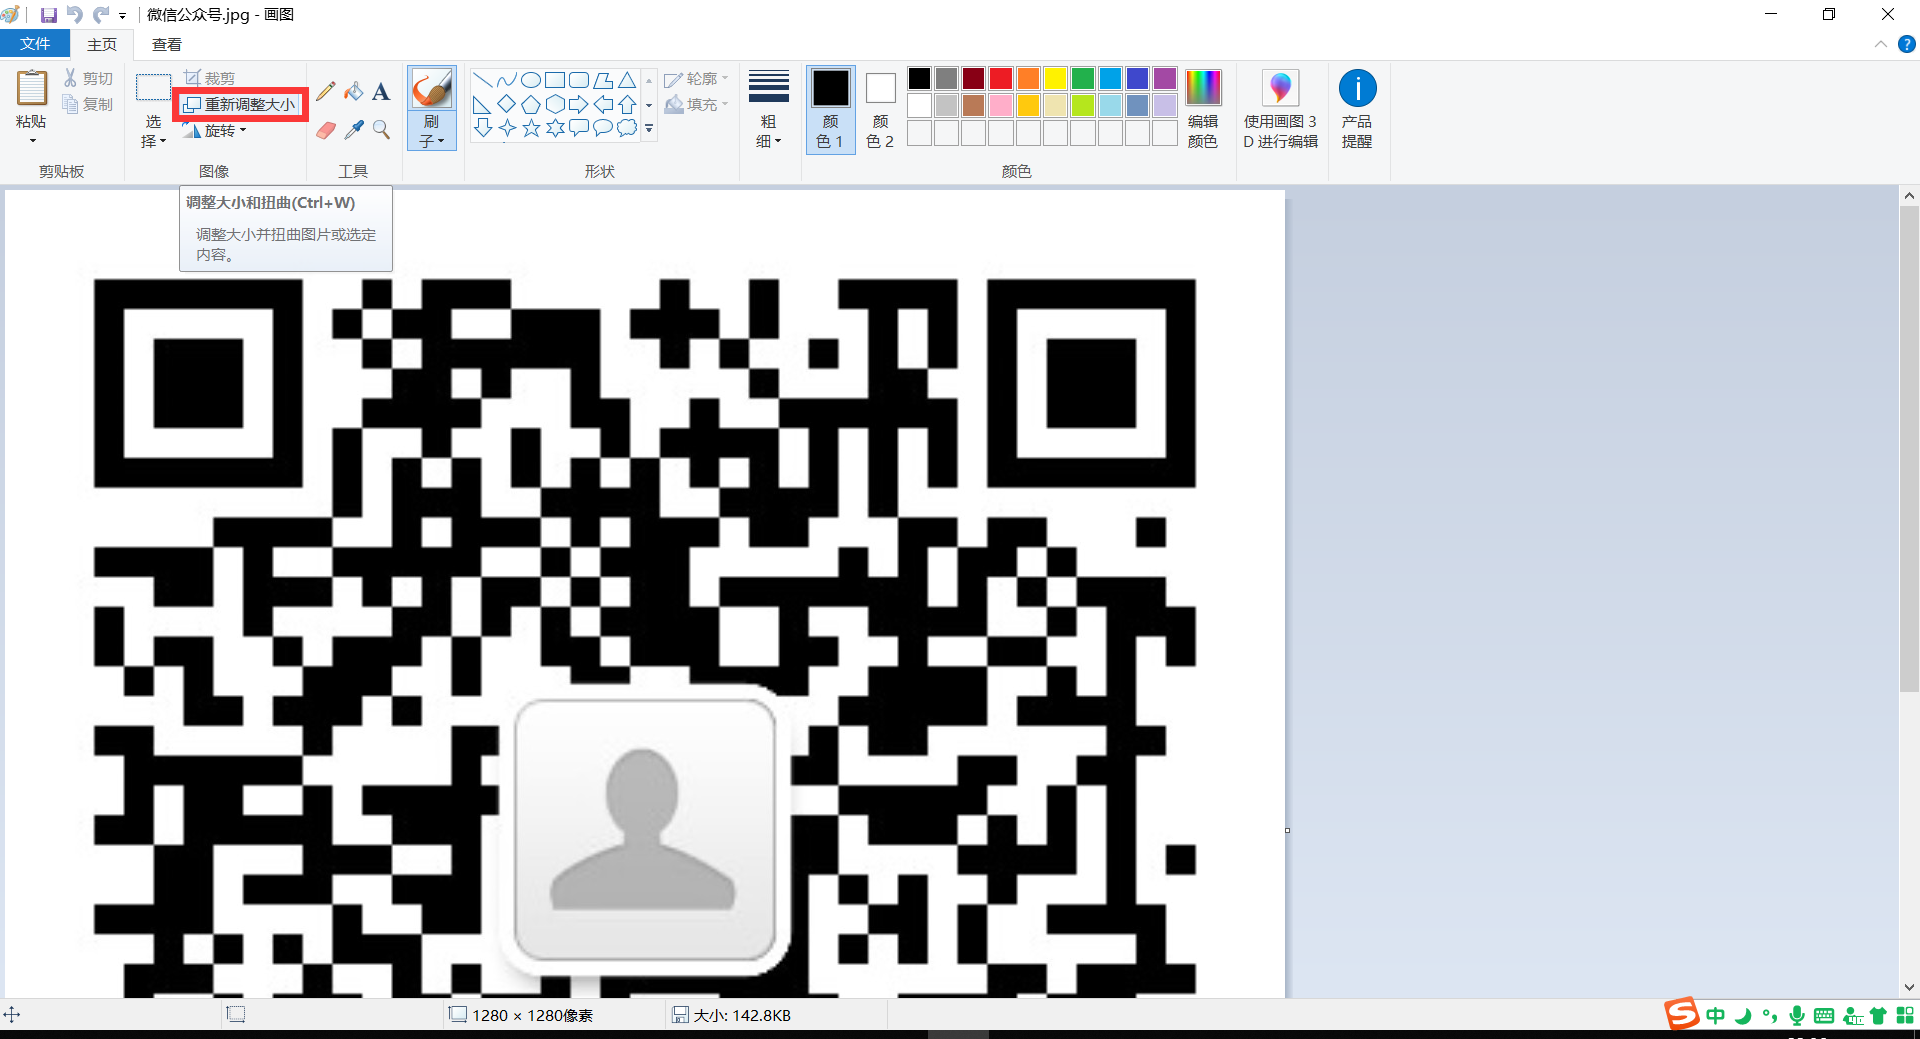This screenshot has width=1920, height=1039.
Task: Choose the Right arrow shape
Action: (579, 104)
